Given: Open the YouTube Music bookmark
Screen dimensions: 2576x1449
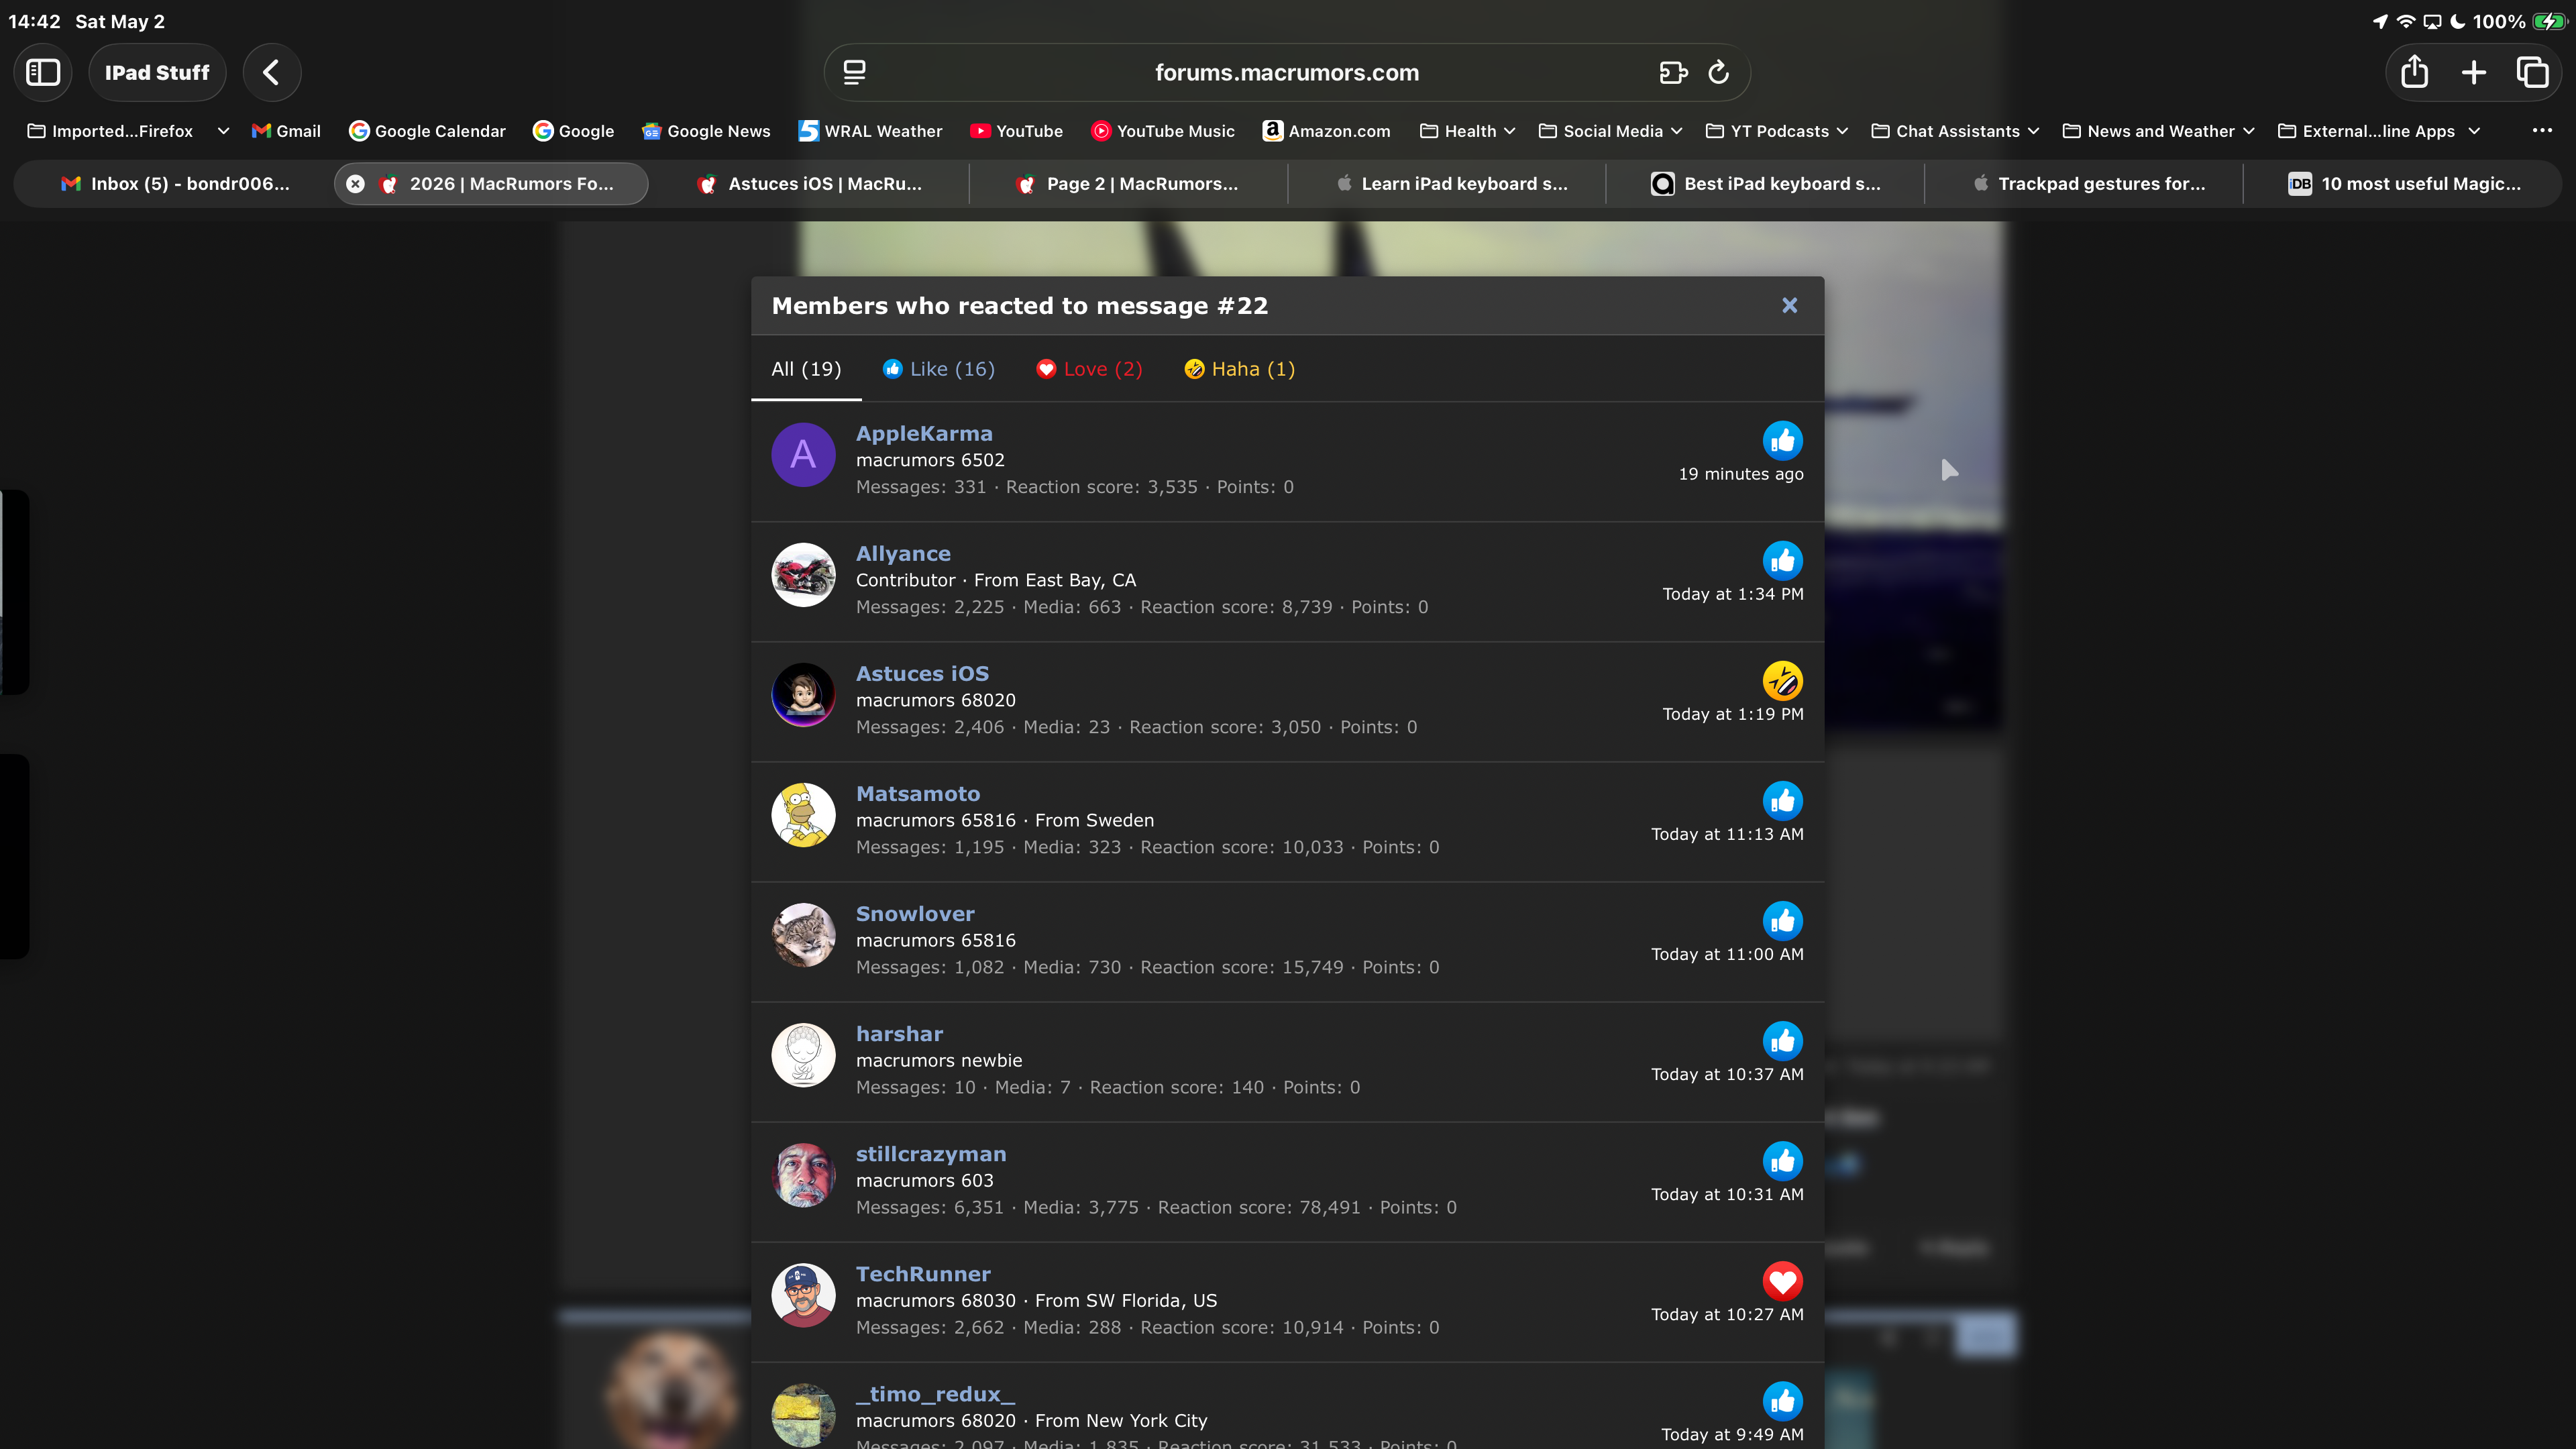Looking at the screenshot, I should click(x=1162, y=131).
